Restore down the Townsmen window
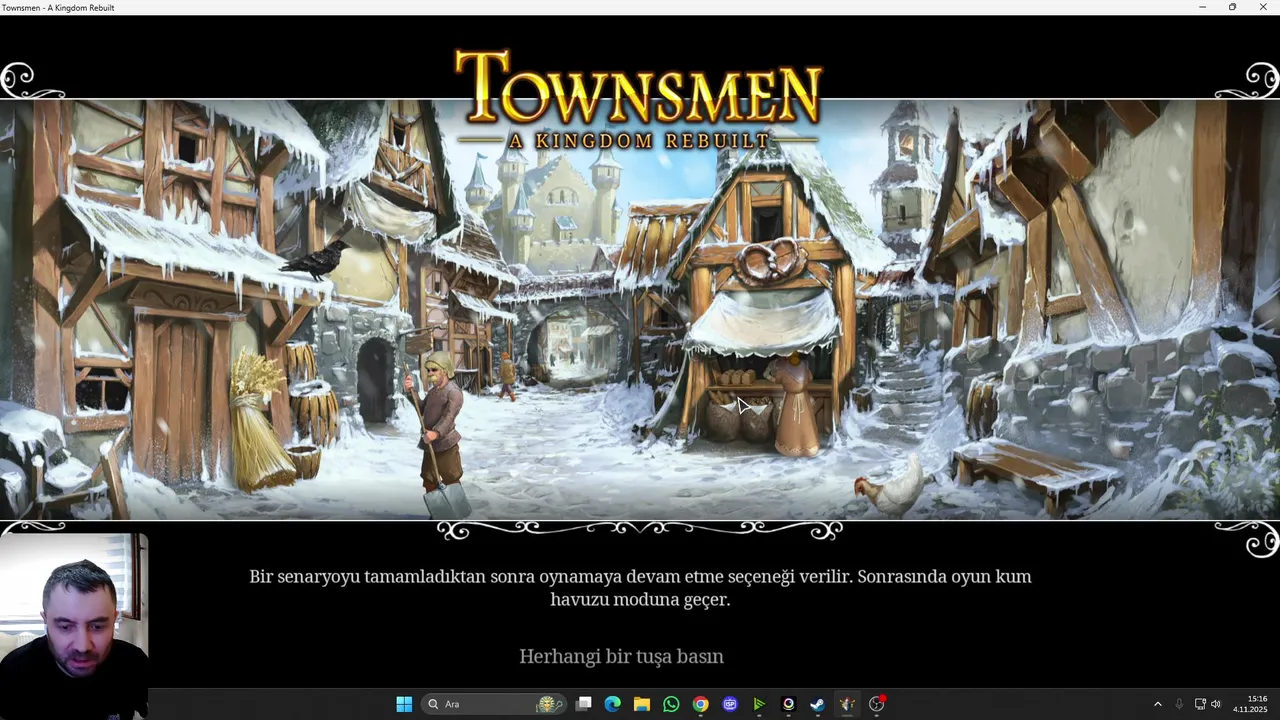 pyautogui.click(x=1232, y=7)
